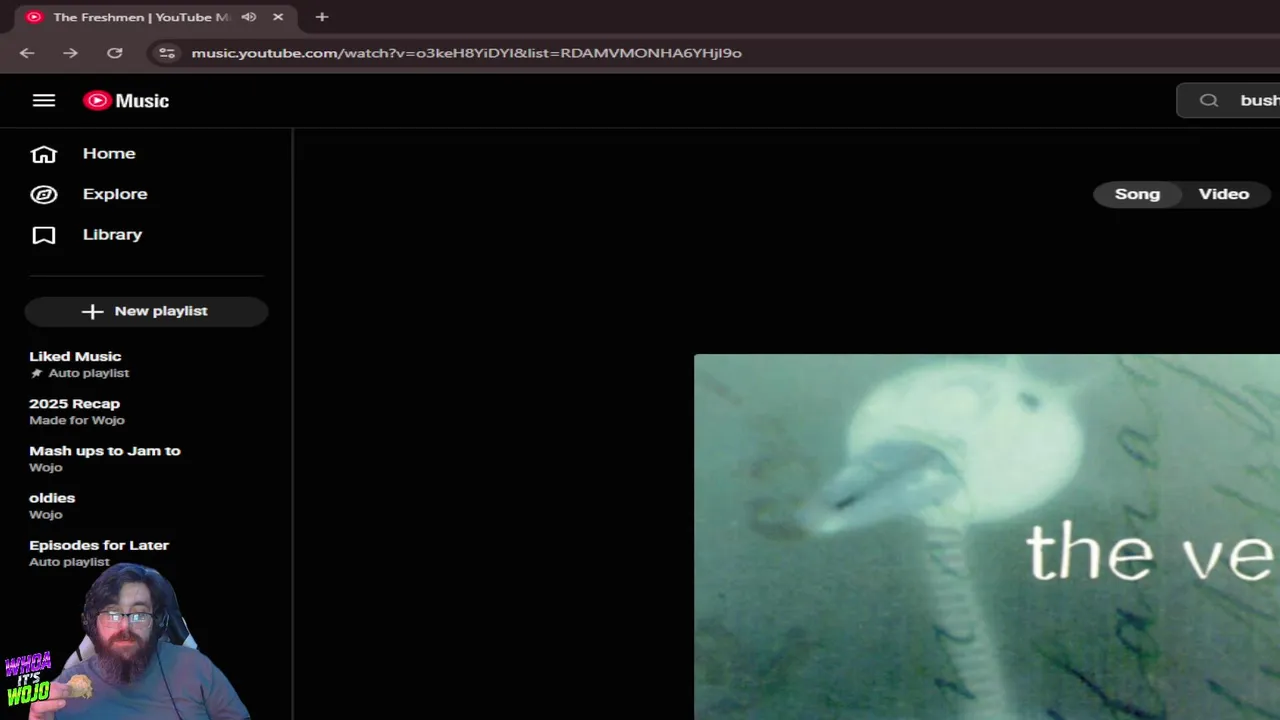Click the Library bookmark icon
Image resolution: width=1280 pixels, height=720 pixels.
[43, 235]
